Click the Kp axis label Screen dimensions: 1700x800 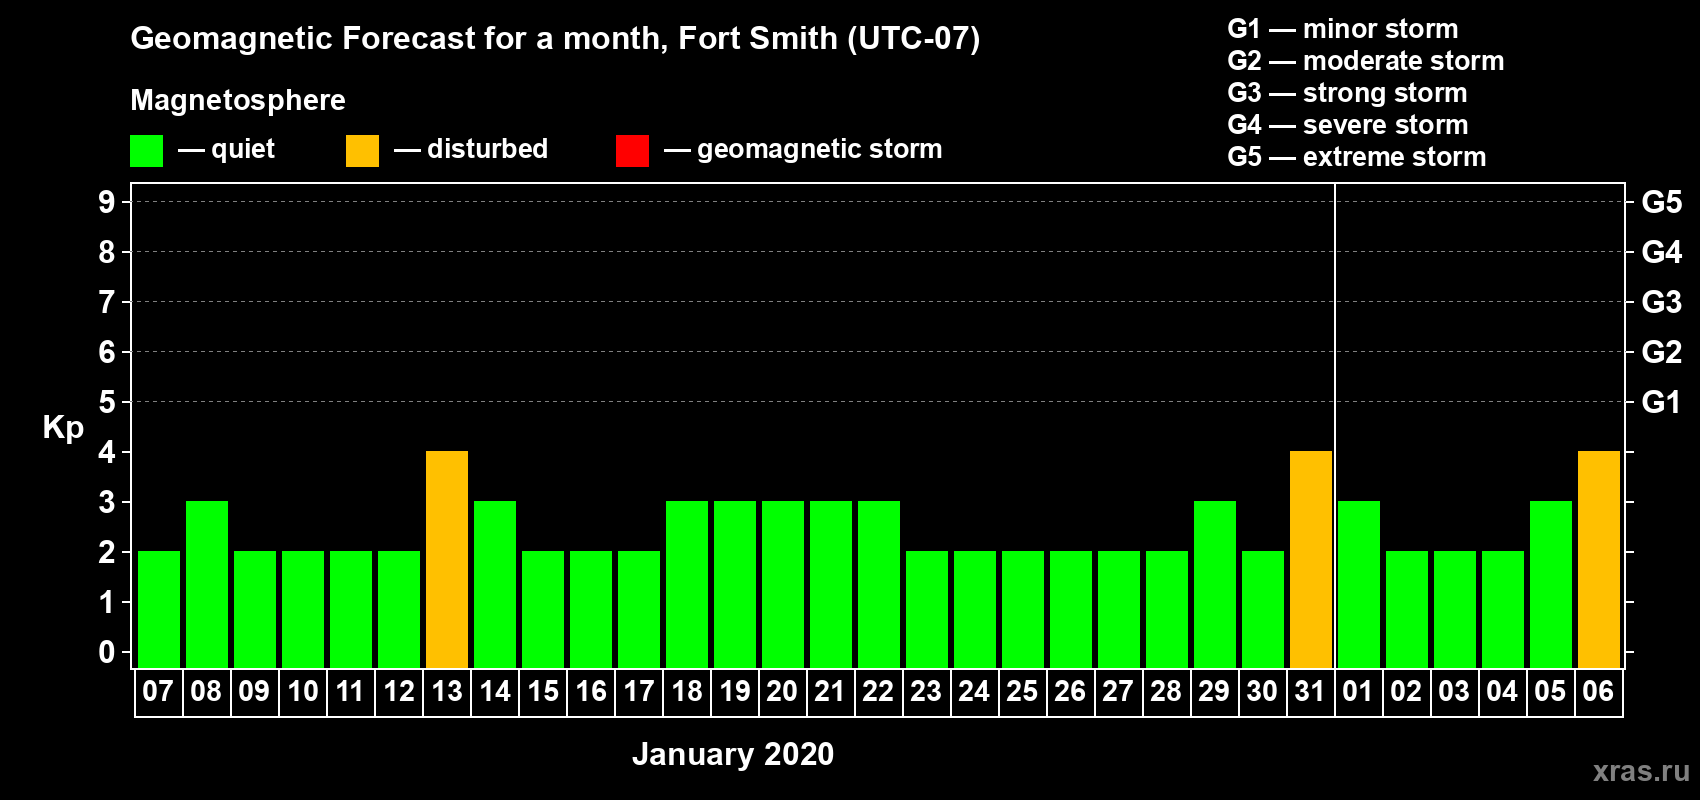[63, 428]
